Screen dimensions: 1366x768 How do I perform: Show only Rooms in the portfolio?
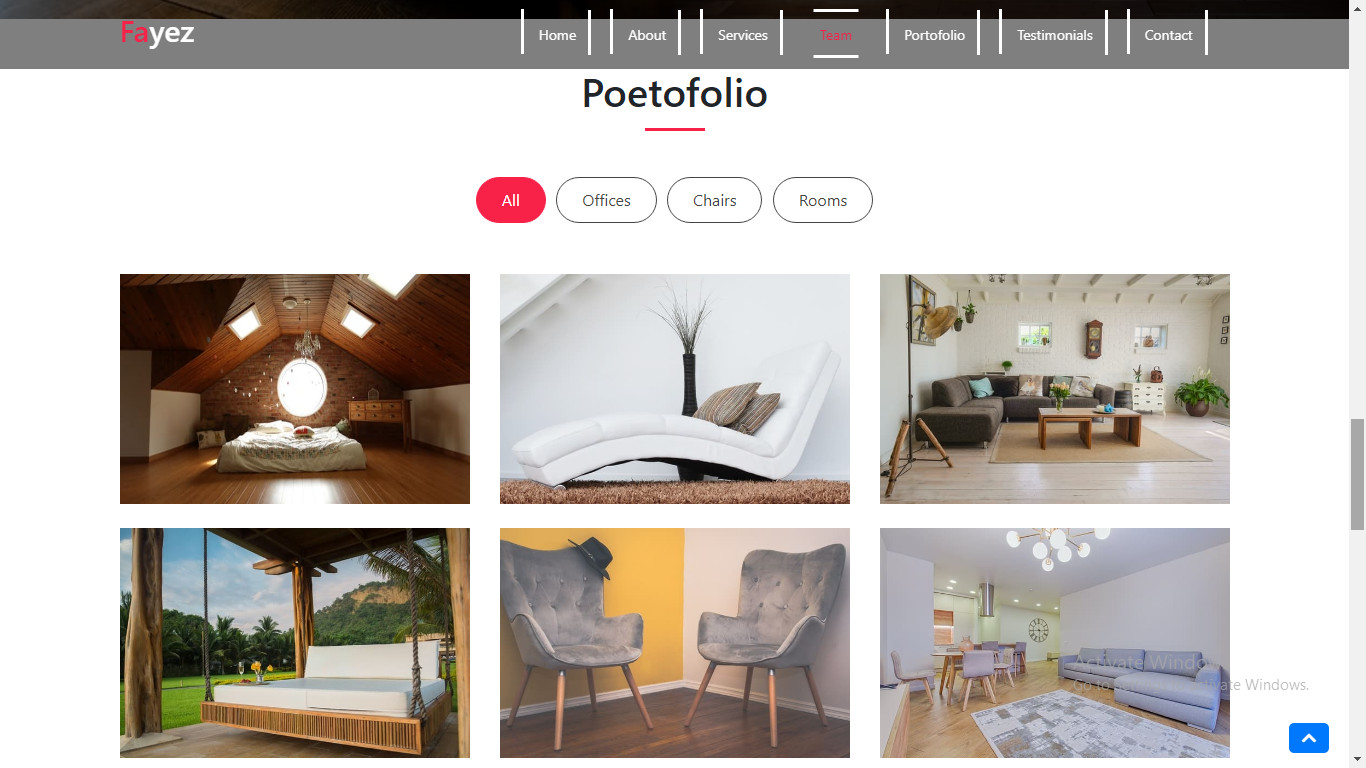pos(823,200)
